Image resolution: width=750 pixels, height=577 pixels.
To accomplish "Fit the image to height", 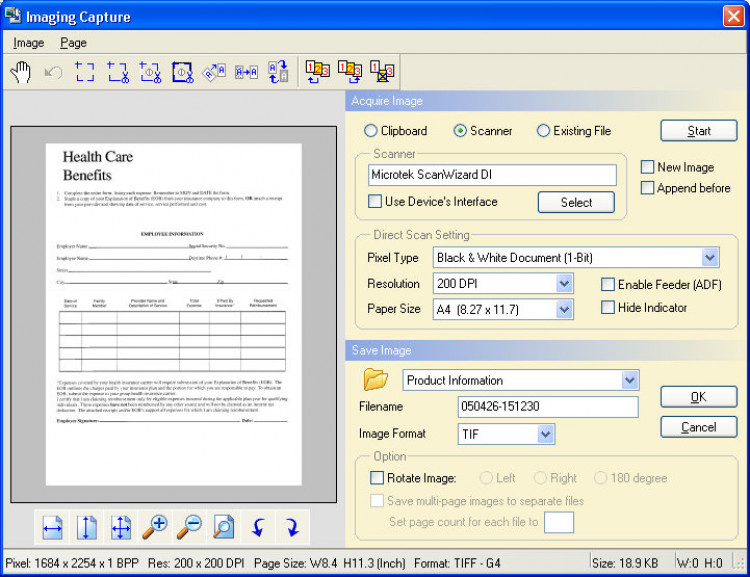I will (x=87, y=528).
